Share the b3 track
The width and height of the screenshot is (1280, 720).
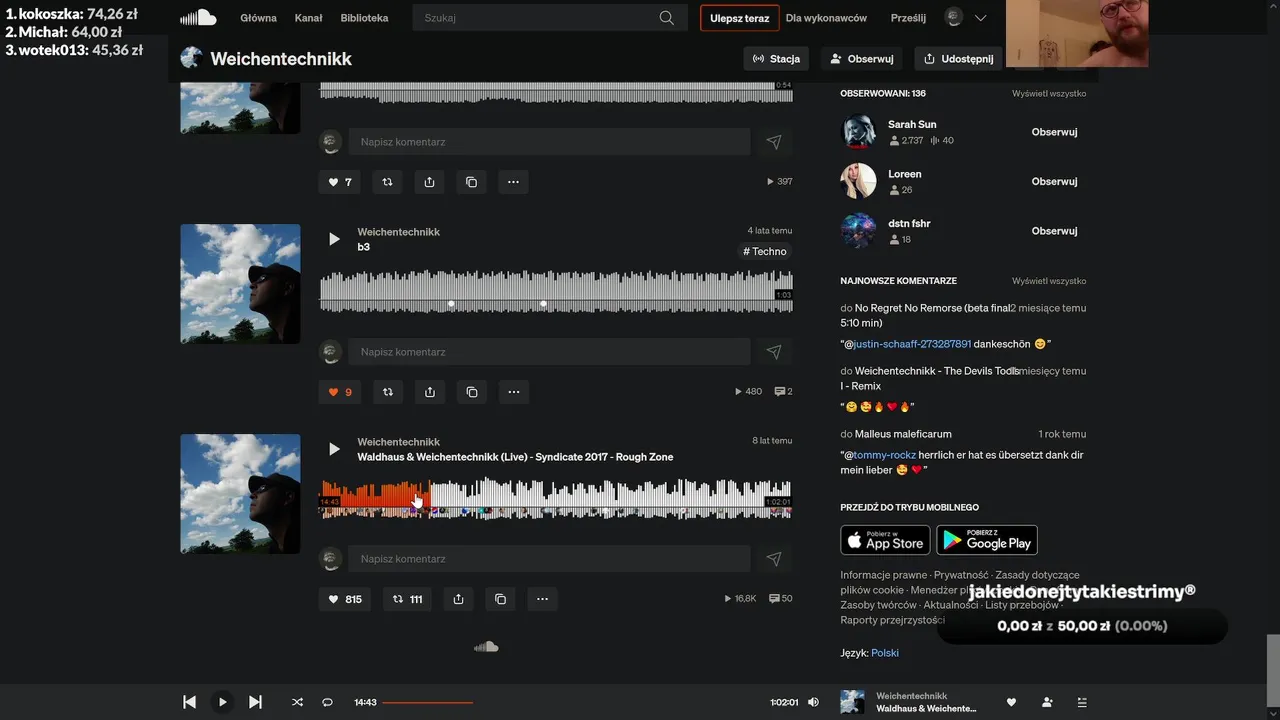(x=429, y=392)
